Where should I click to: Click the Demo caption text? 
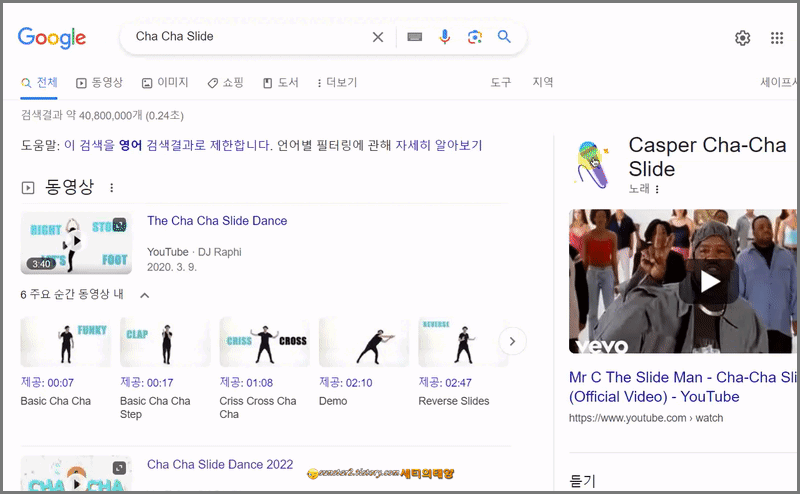click(333, 401)
